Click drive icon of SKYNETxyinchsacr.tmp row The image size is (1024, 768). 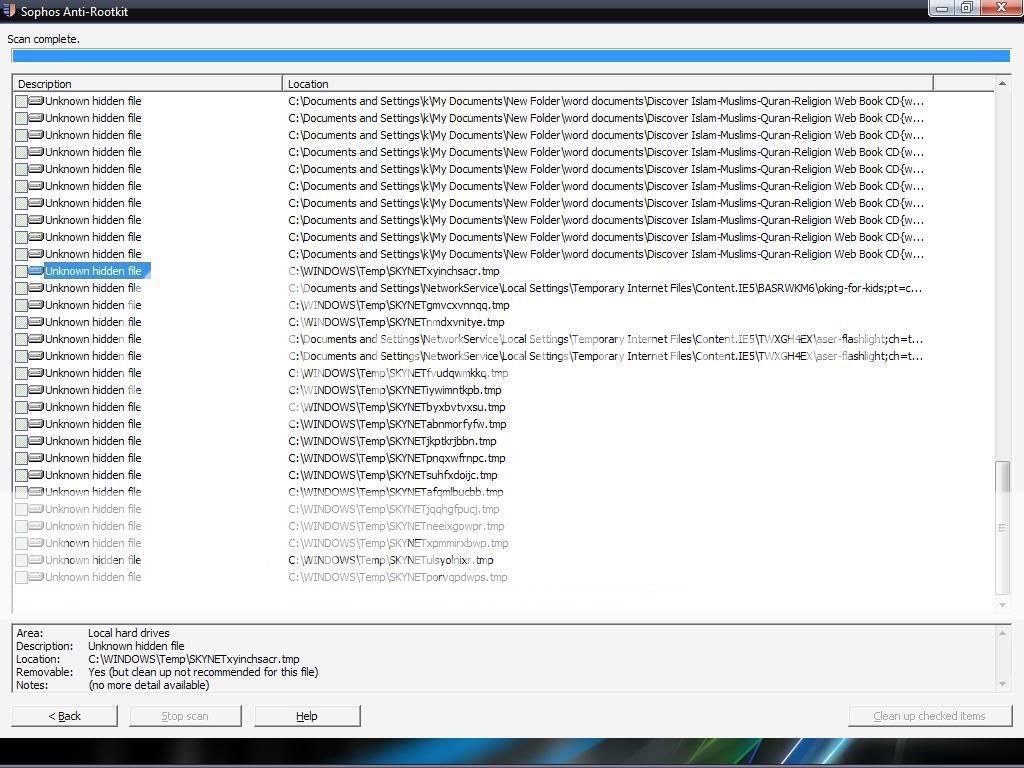tap(36, 271)
